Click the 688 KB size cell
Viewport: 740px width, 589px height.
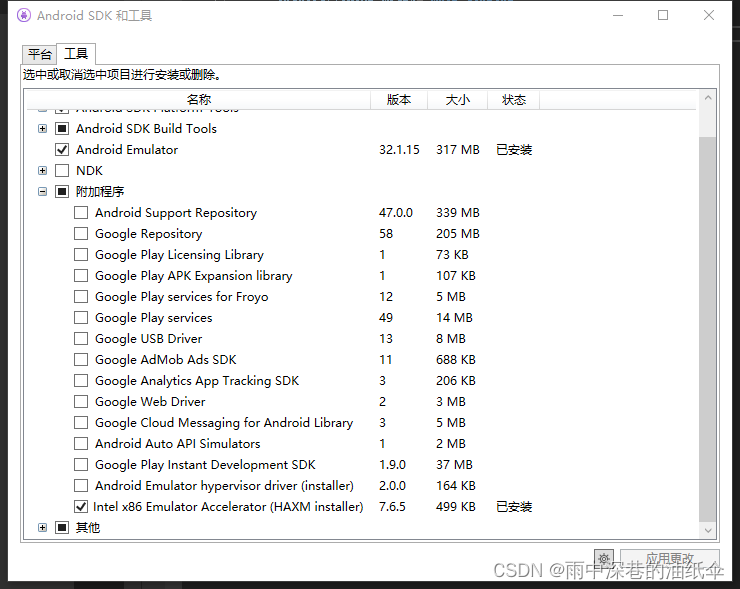pyautogui.click(x=456, y=360)
